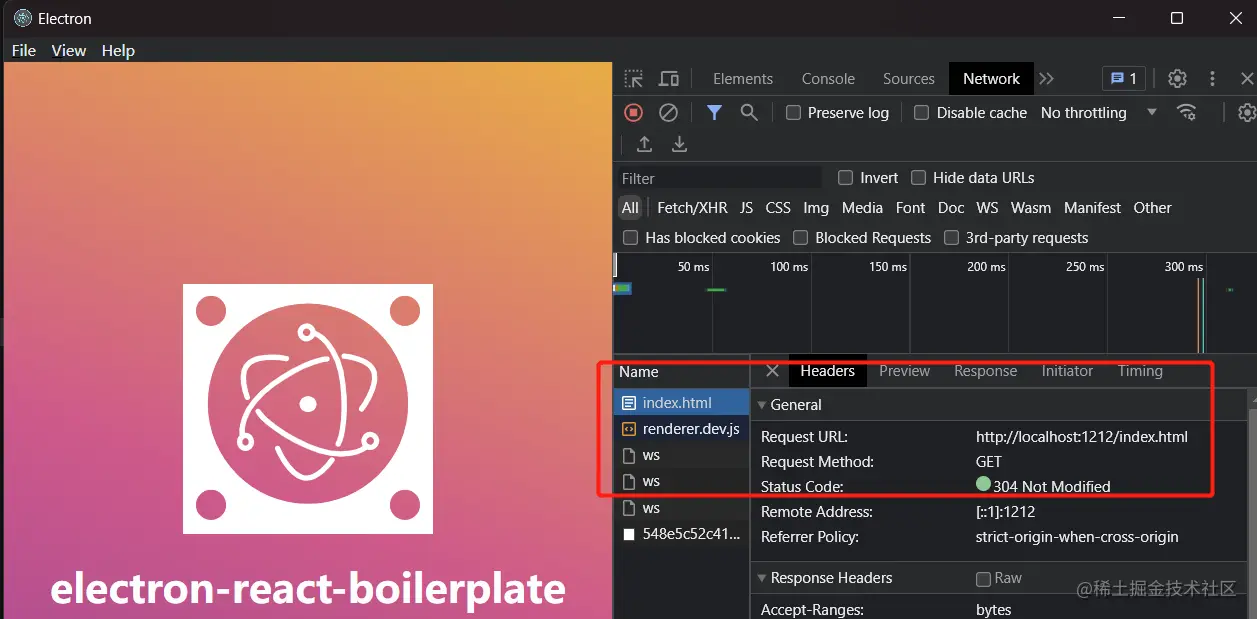Viewport: 1257px width, 619px height.
Task: Show more DevTools tabs chevron
Action: (x=1046, y=79)
